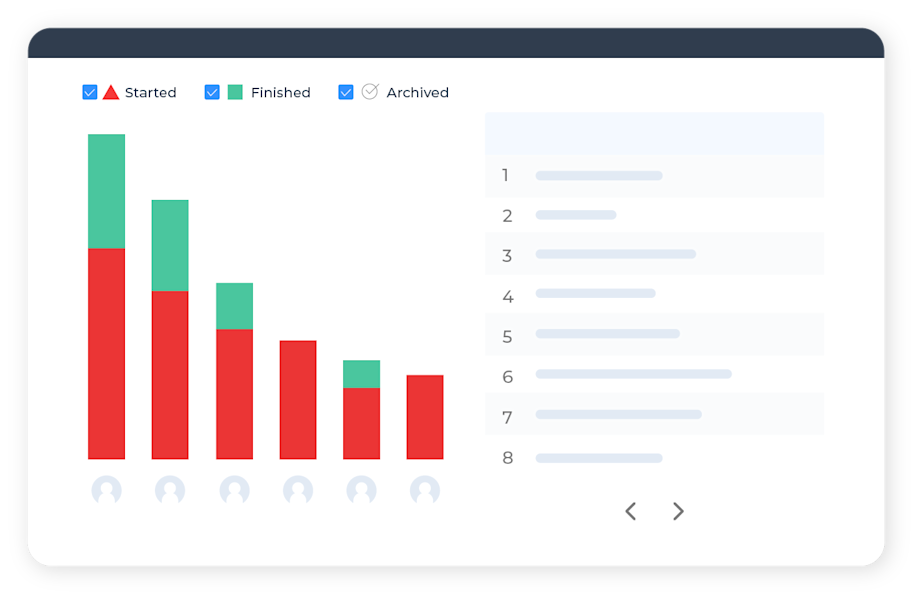Click list row number 6
This screenshot has height=600, width=919.
point(655,374)
